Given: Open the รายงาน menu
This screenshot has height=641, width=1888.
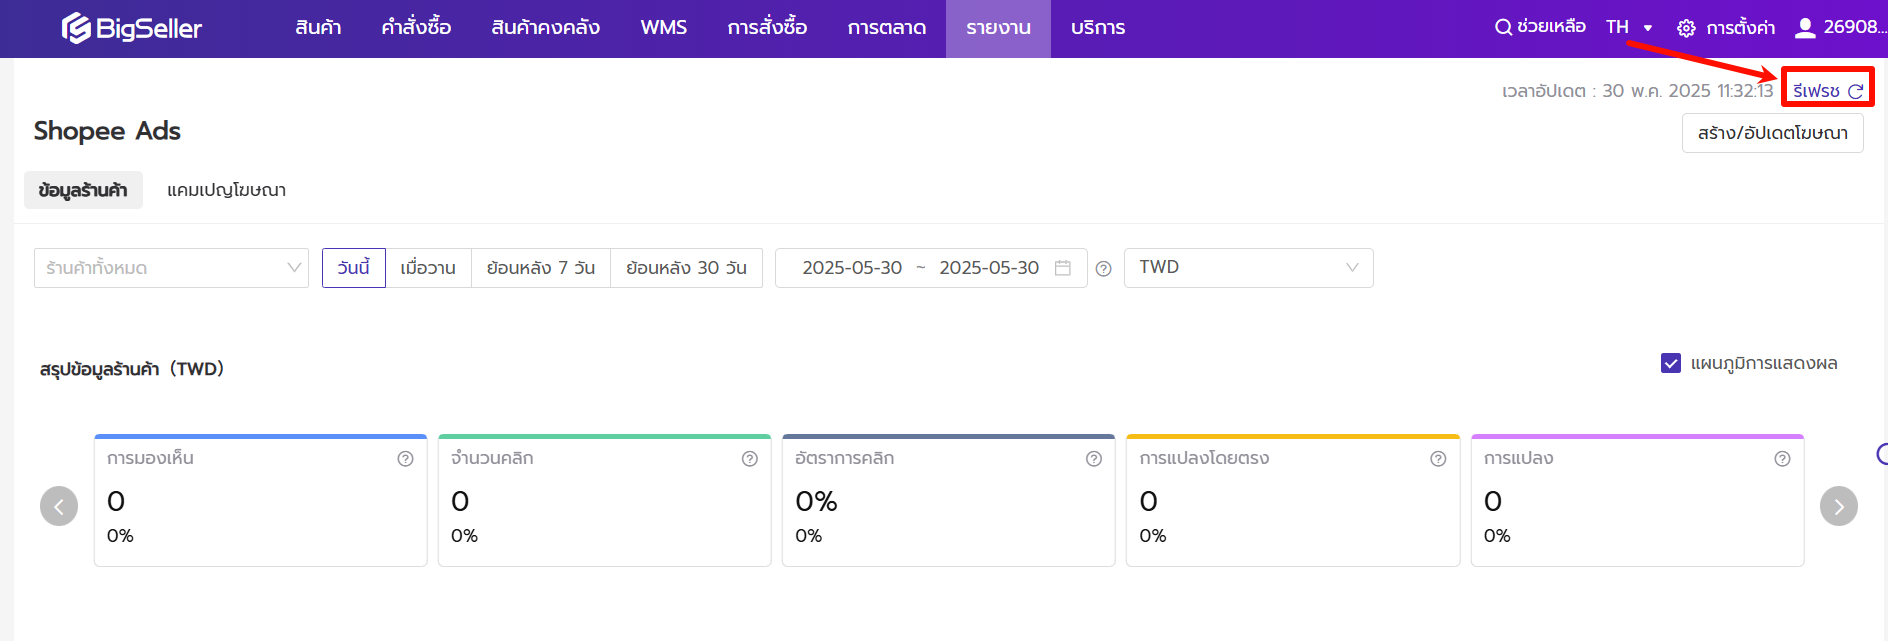Looking at the screenshot, I should tap(998, 28).
